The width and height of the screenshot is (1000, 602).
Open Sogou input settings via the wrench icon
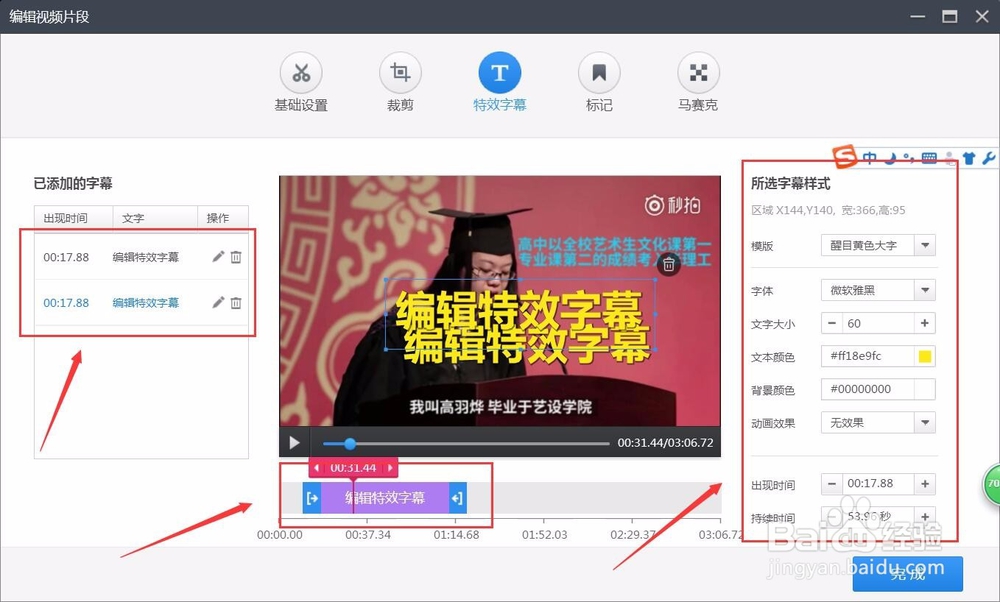[989, 158]
